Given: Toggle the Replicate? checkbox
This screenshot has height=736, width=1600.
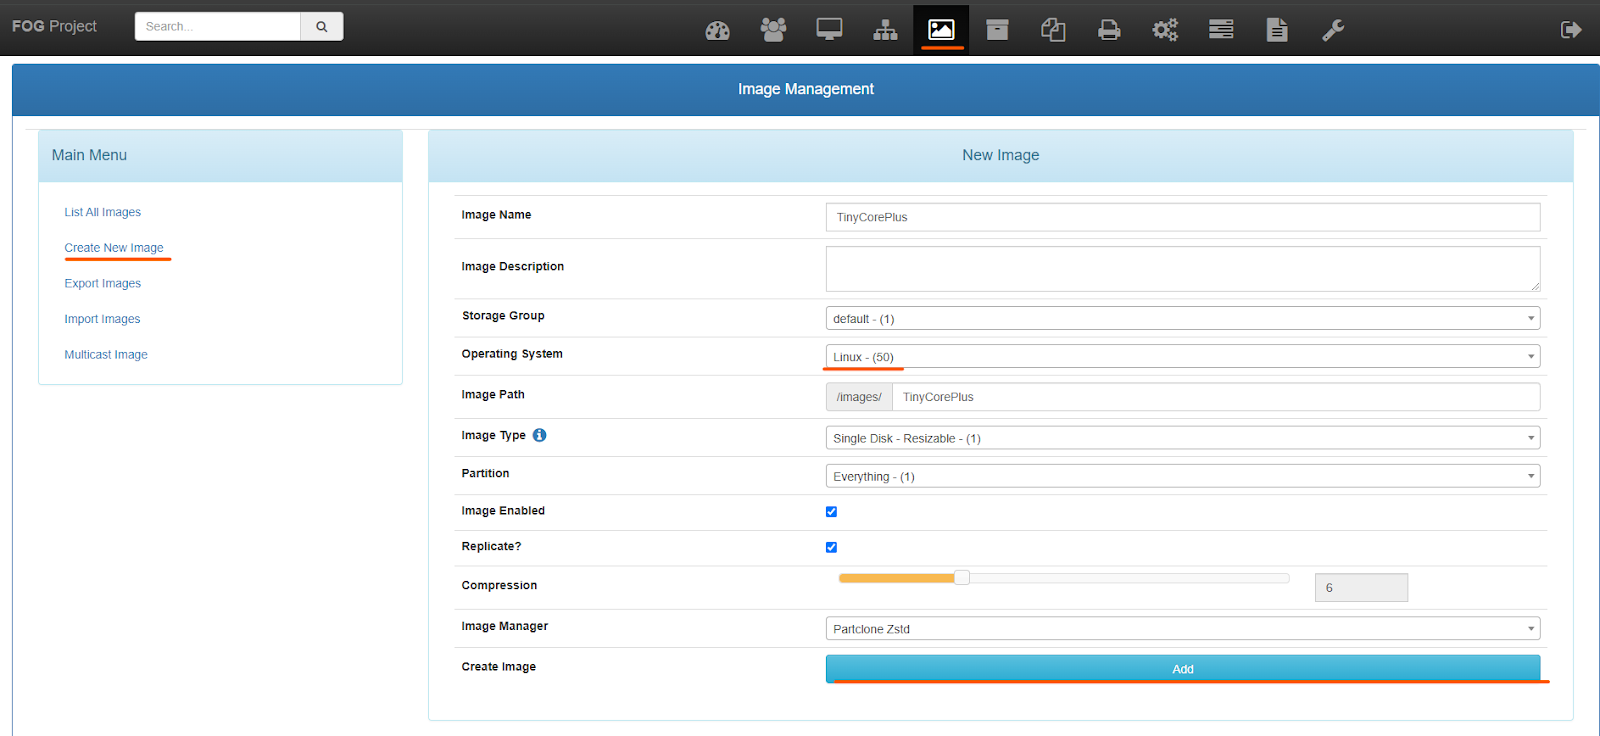Looking at the screenshot, I should point(831,547).
